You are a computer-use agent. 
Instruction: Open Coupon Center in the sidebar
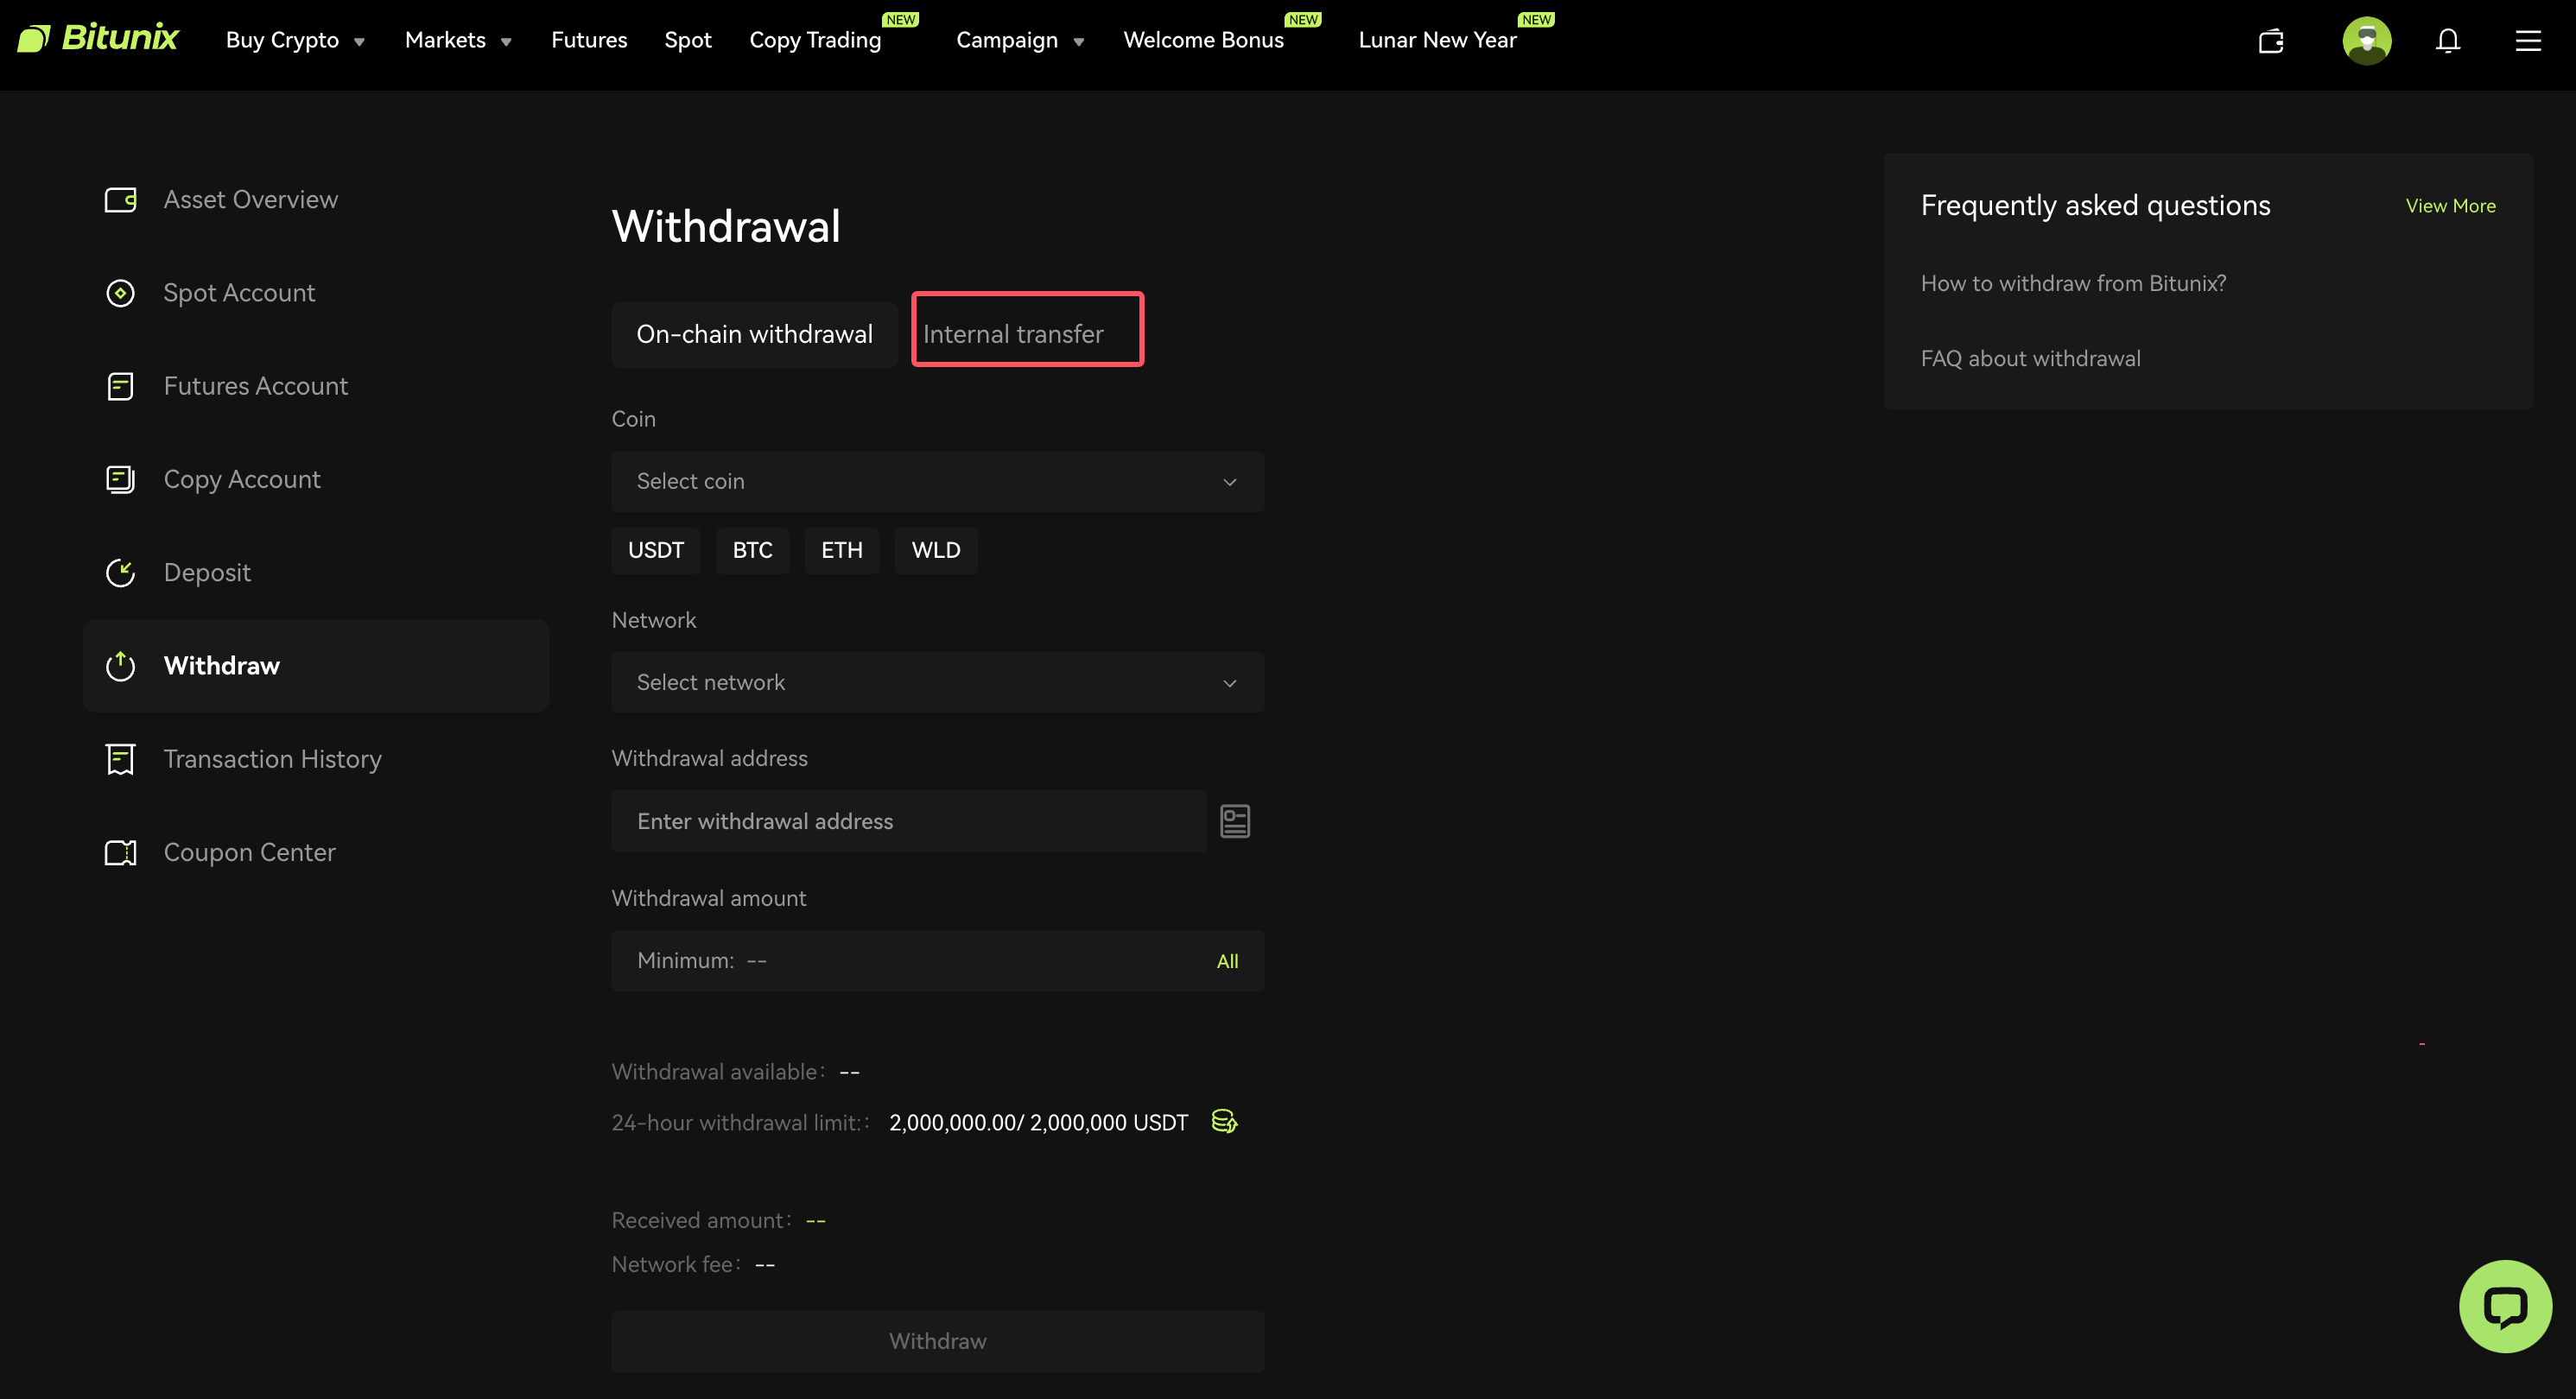[x=249, y=852]
